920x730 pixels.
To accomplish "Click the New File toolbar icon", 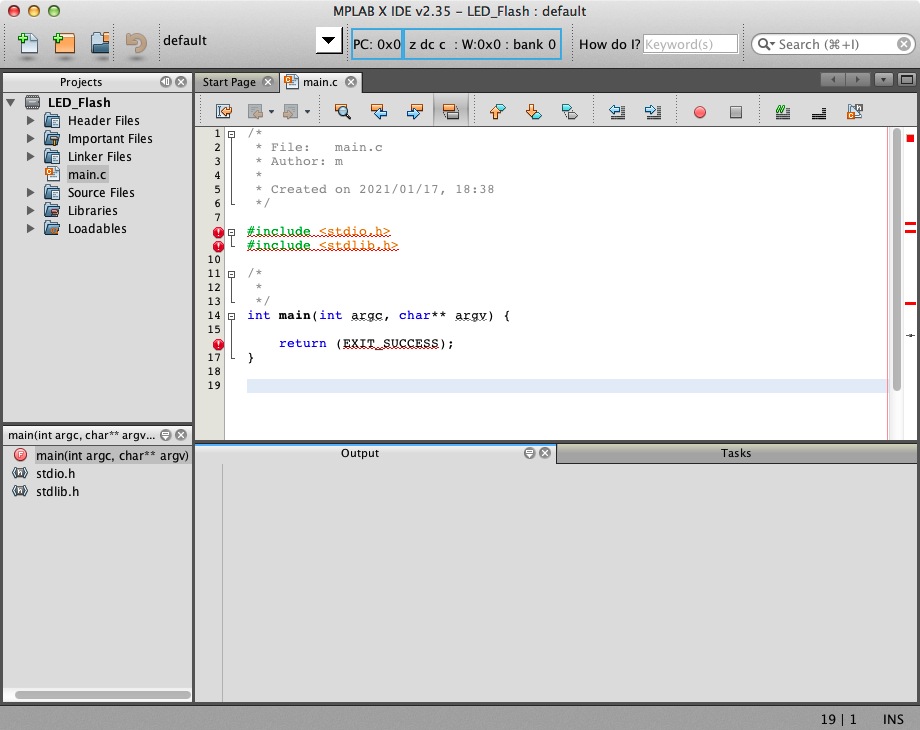I will point(28,43).
